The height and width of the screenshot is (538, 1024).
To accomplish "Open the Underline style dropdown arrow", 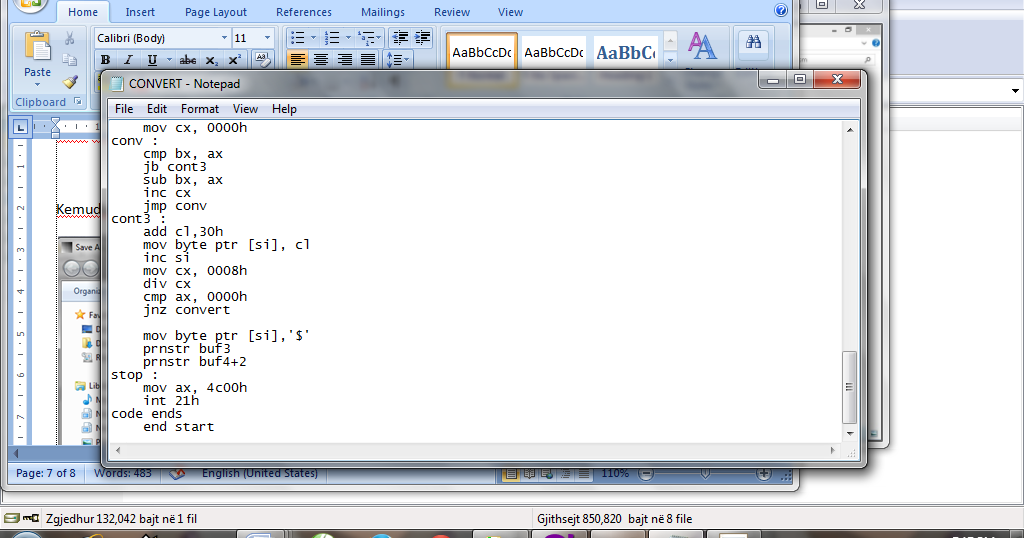I will coord(169,60).
